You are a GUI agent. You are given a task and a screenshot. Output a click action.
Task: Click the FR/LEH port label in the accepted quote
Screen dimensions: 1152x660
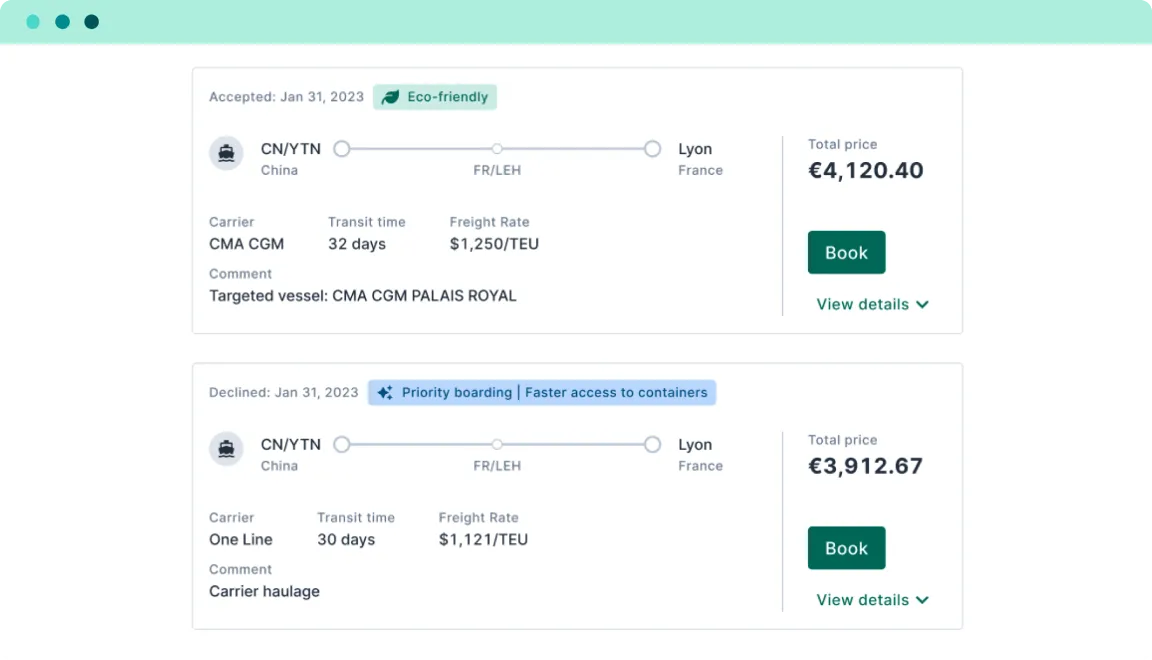point(497,171)
